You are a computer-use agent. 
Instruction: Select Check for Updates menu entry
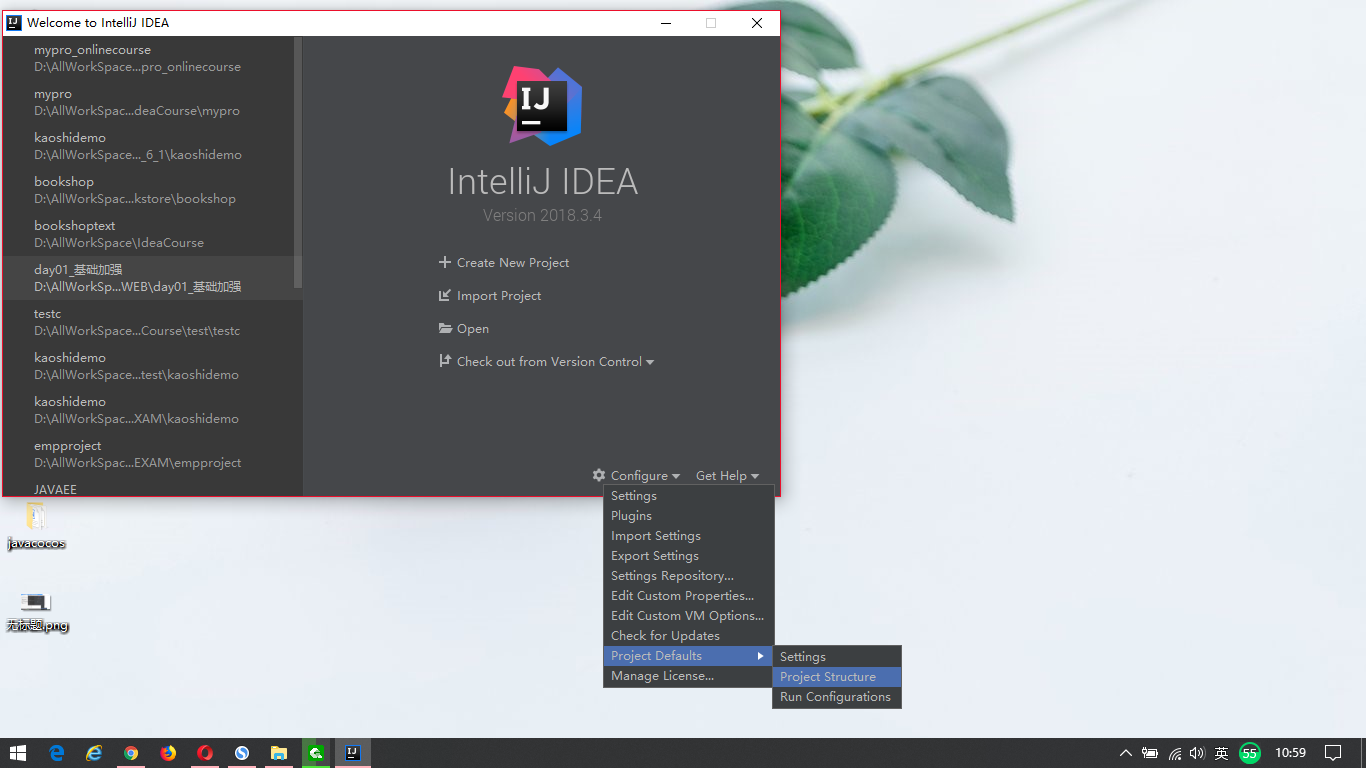pos(663,635)
